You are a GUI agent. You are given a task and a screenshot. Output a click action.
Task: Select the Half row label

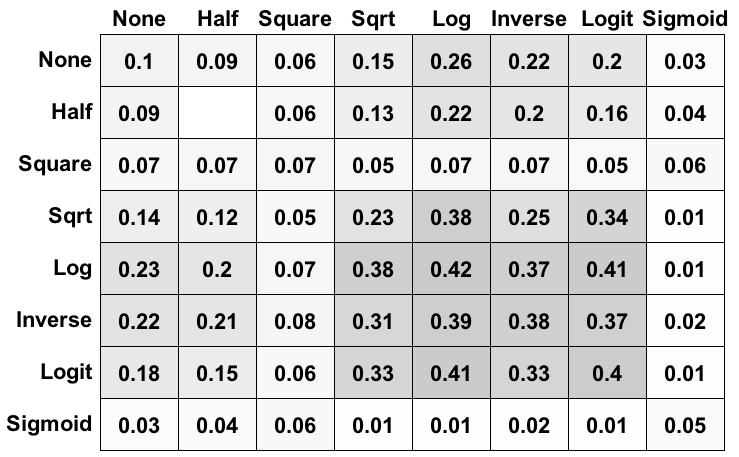click(71, 112)
